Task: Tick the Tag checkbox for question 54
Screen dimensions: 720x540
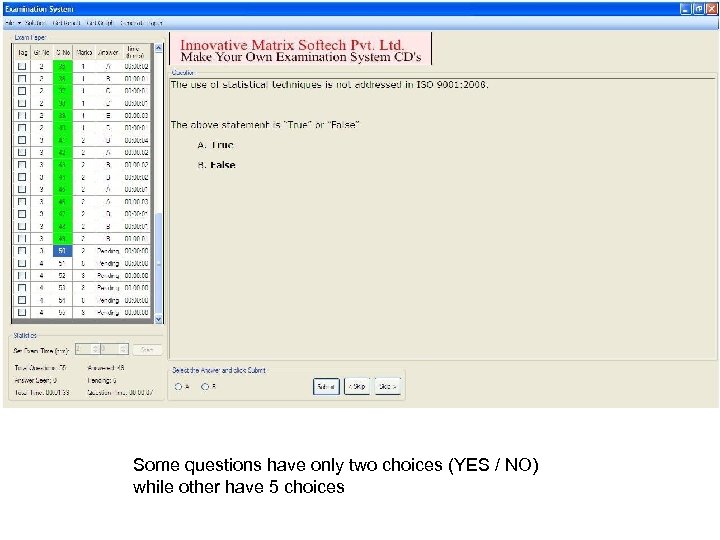Action: click(22, 300)
